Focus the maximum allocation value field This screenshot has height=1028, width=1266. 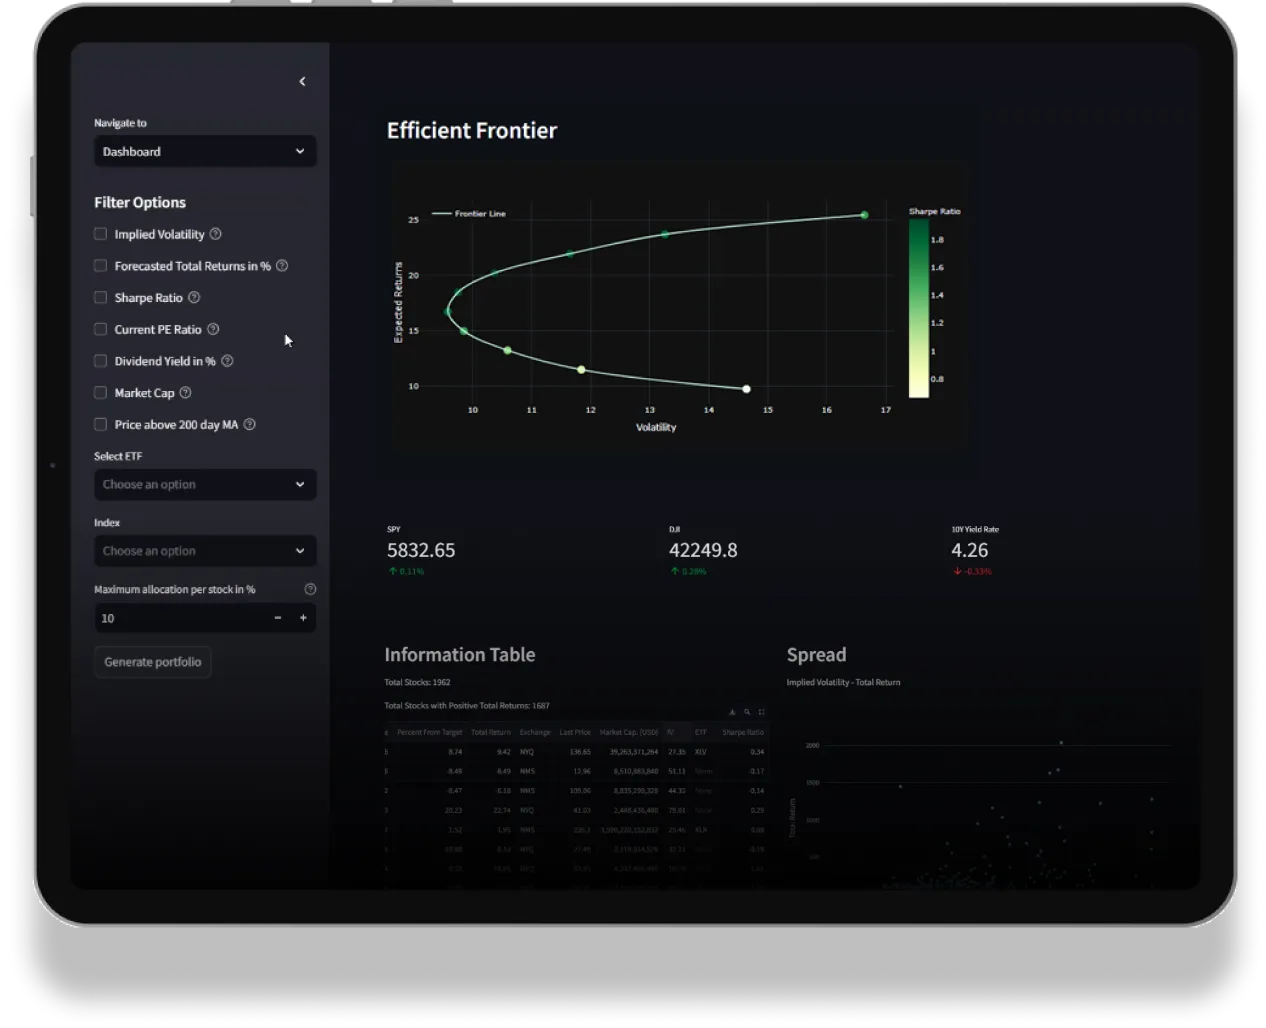(x=180, y=618)
